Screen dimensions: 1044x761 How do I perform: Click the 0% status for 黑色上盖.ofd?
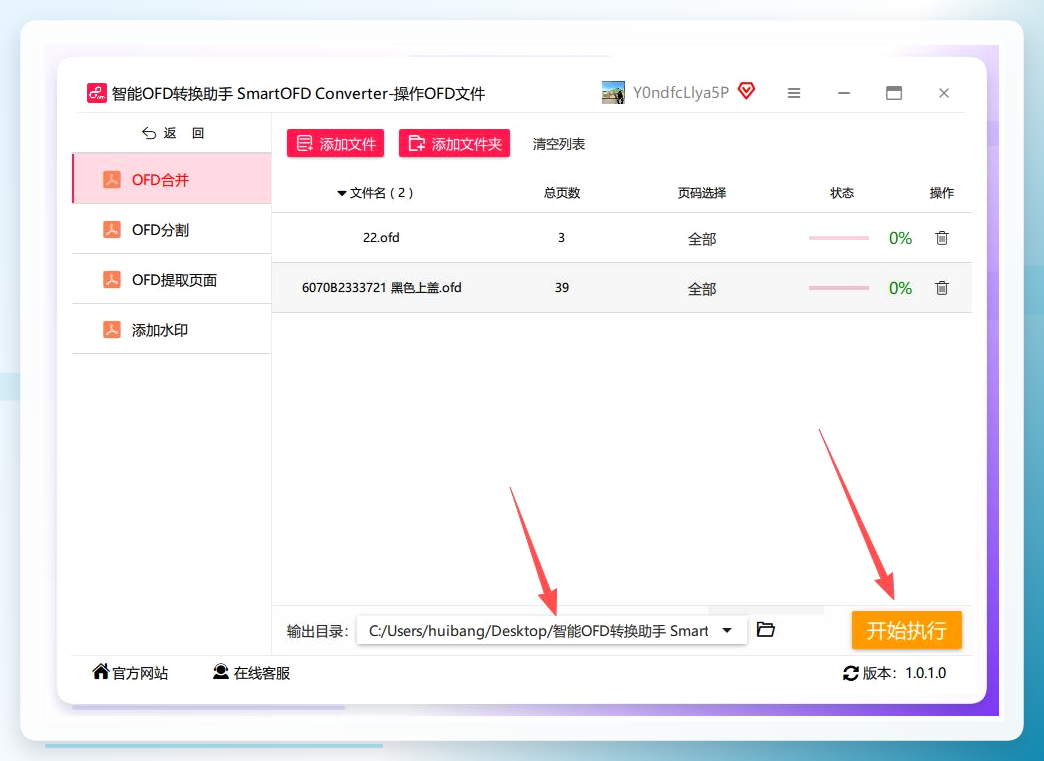(900, 288)
